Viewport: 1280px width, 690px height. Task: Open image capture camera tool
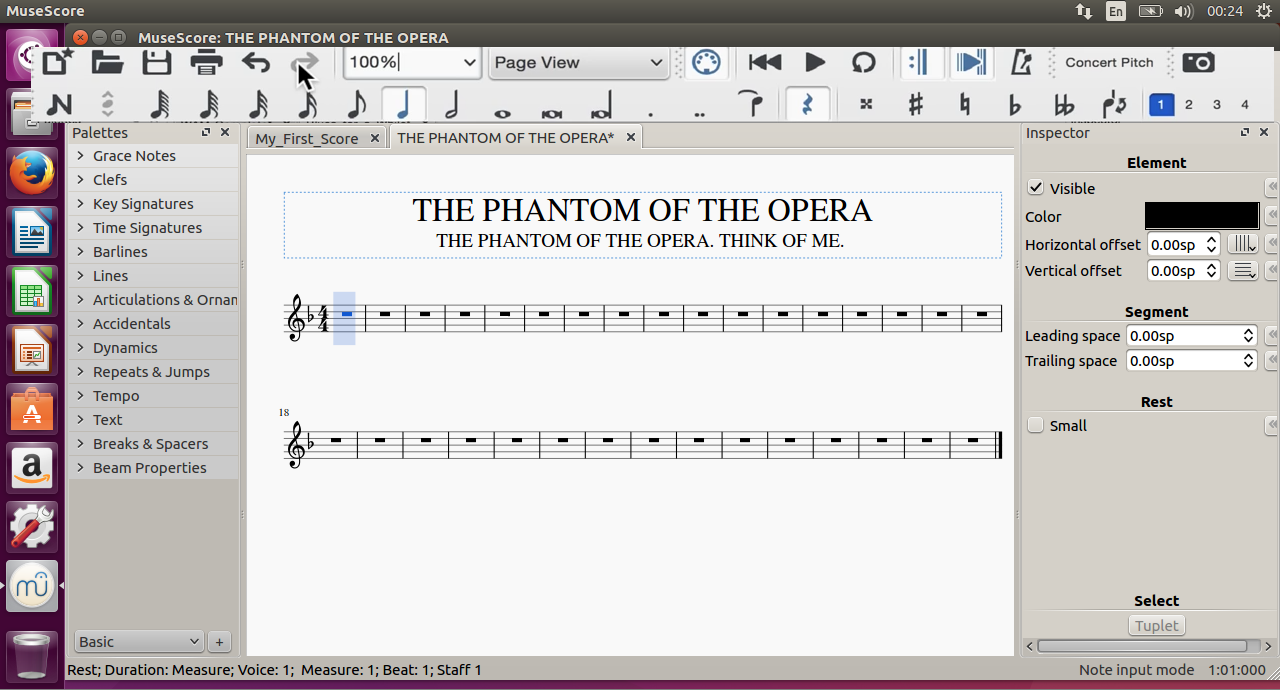point(1198,62)
